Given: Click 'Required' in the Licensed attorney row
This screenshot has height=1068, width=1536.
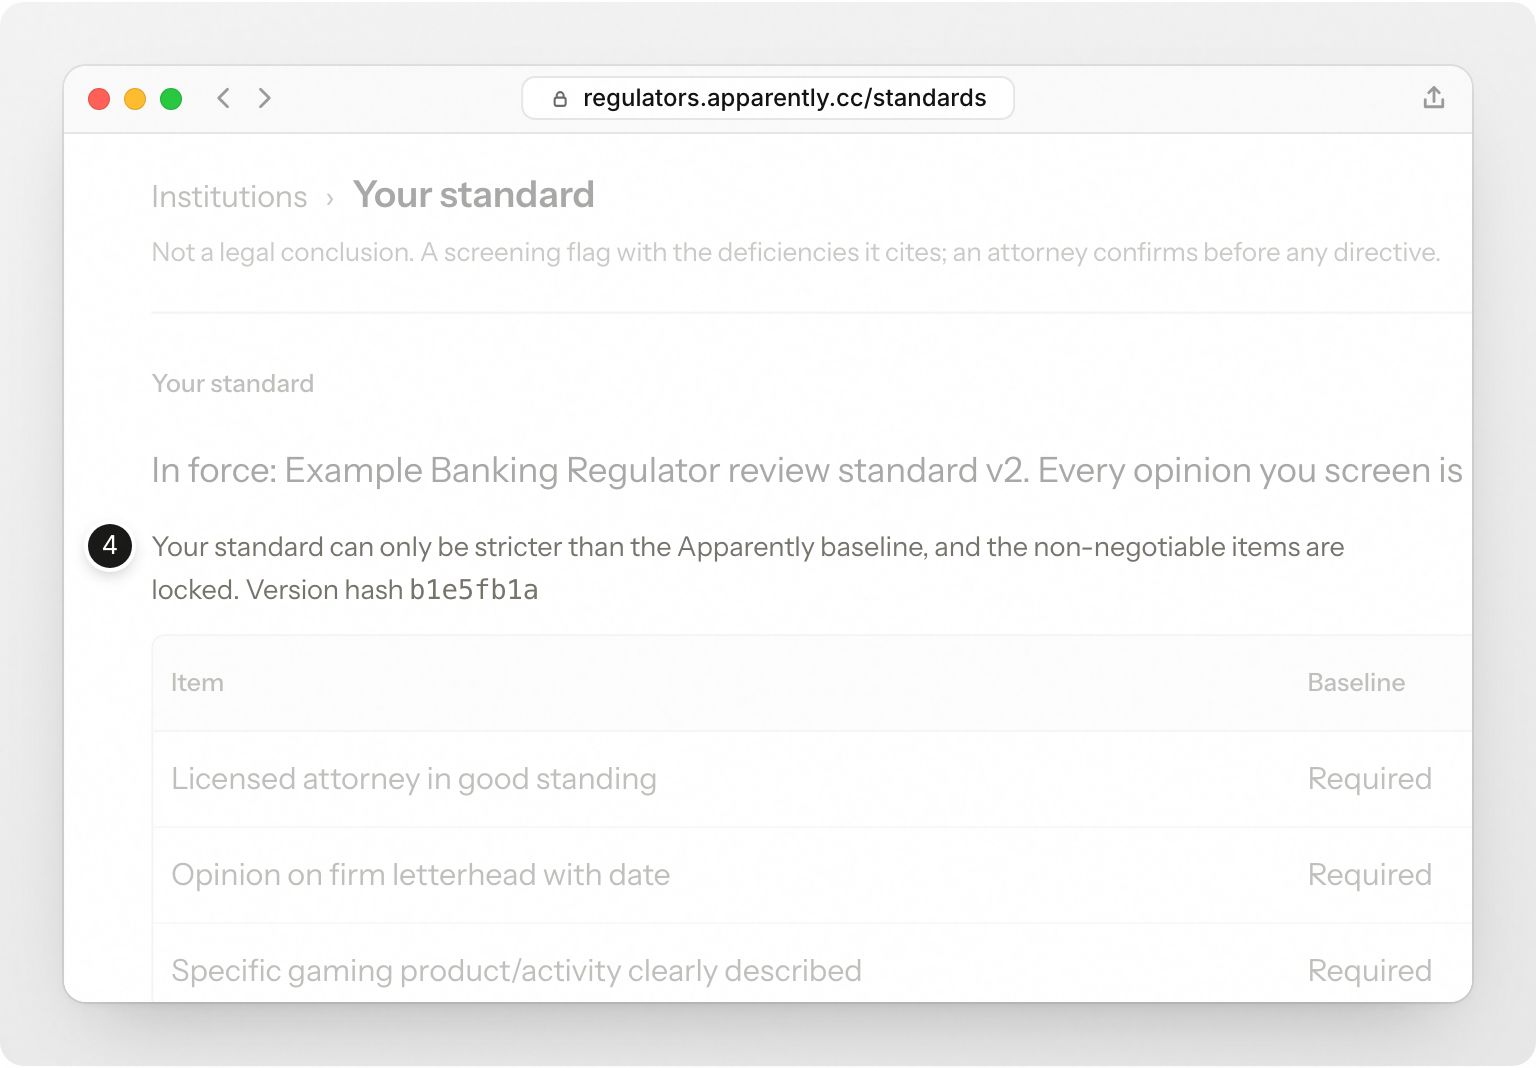Looking at the screenshot, I should tap(1370, 779).
